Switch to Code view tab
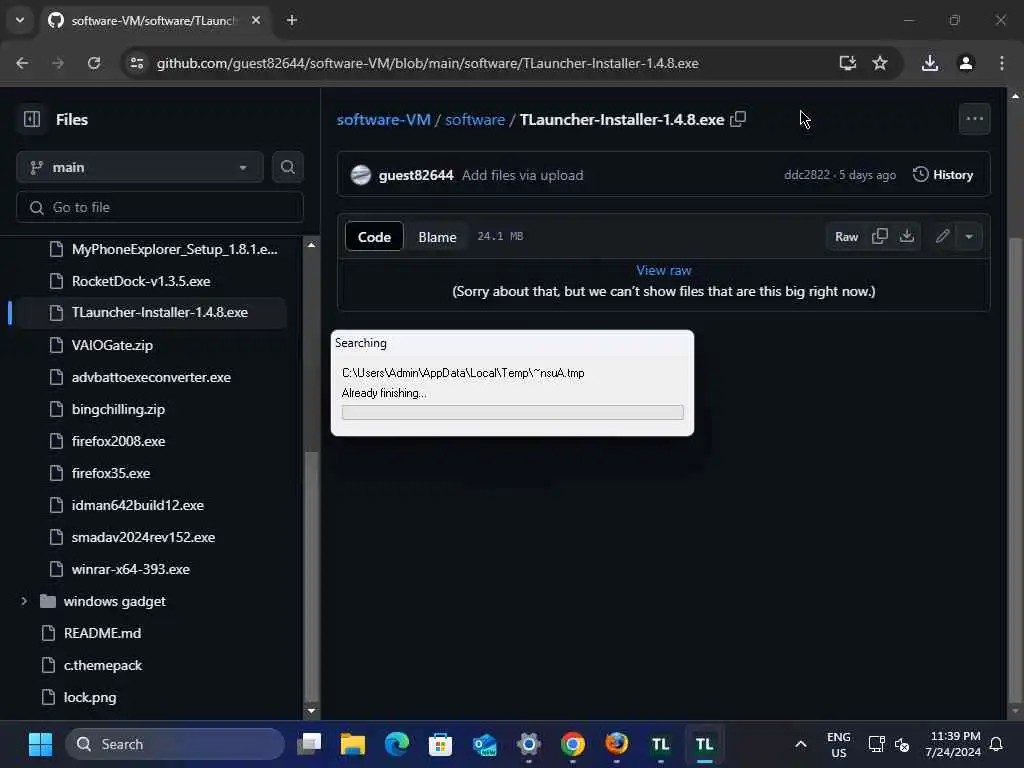Screen dimensions: 1024x768 click(374, 236)
